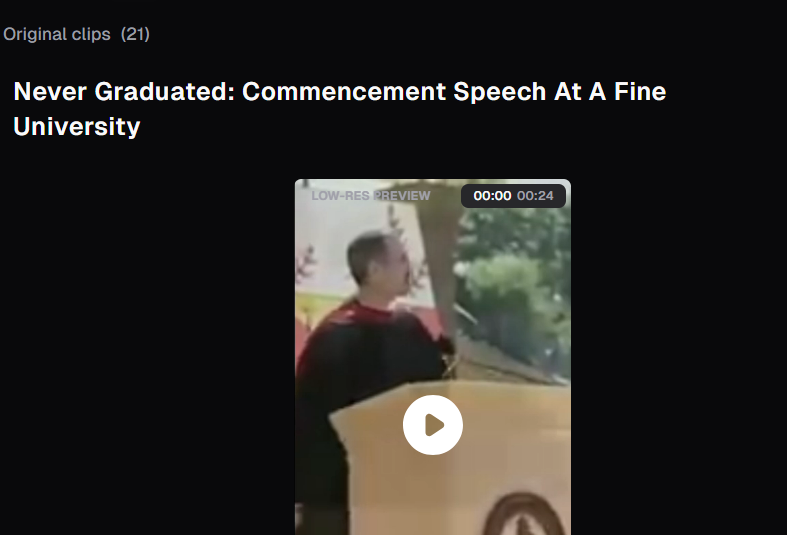Click the 00:00 current time indicator
Image resolution: width=787 pixels, height=535 pixels.
pos(492,196)
